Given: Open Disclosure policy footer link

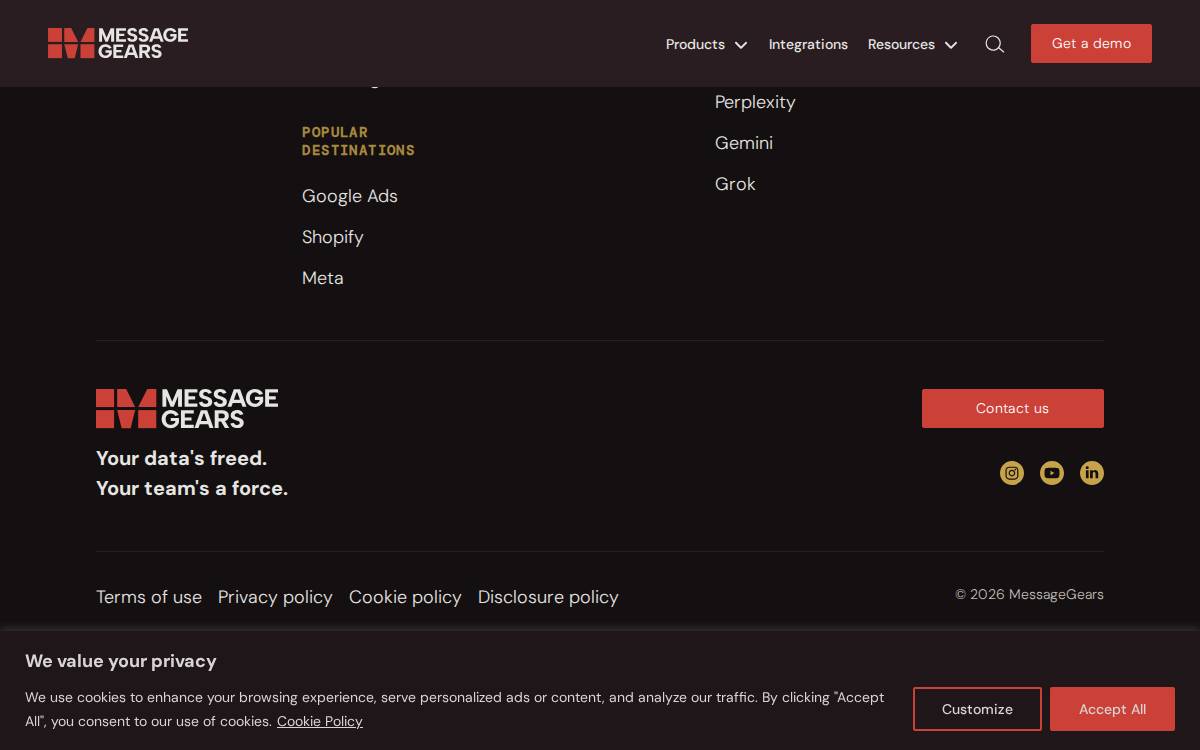Looking at the screenshot, I should (x=548, y=597).
